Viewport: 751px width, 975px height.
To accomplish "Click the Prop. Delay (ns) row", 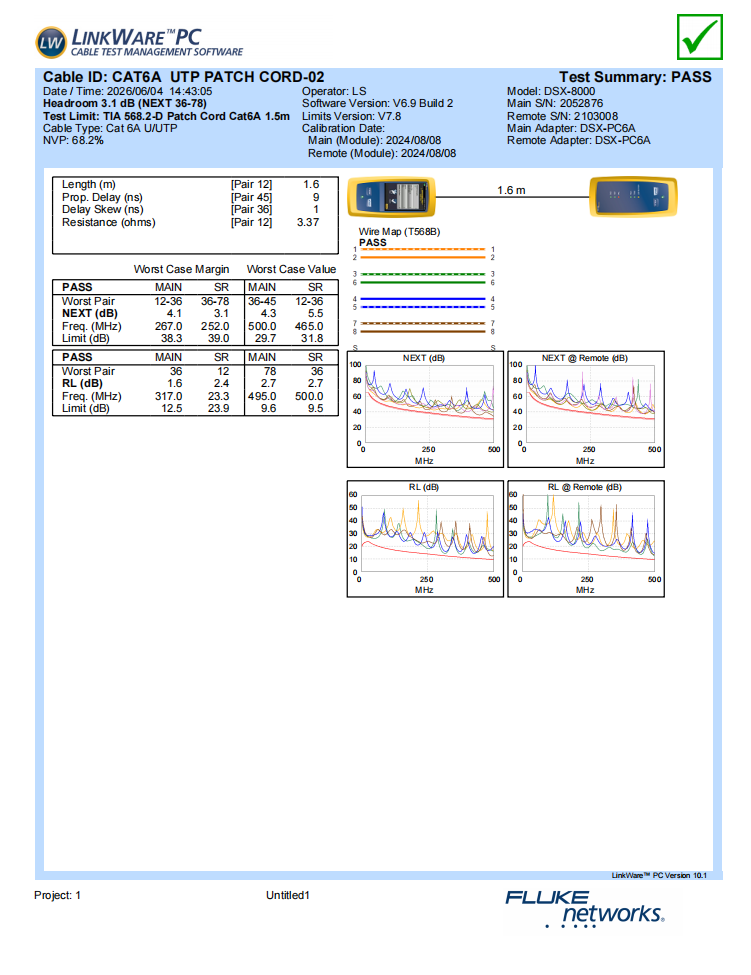I will pyautogui.click(x=190, y=197).
